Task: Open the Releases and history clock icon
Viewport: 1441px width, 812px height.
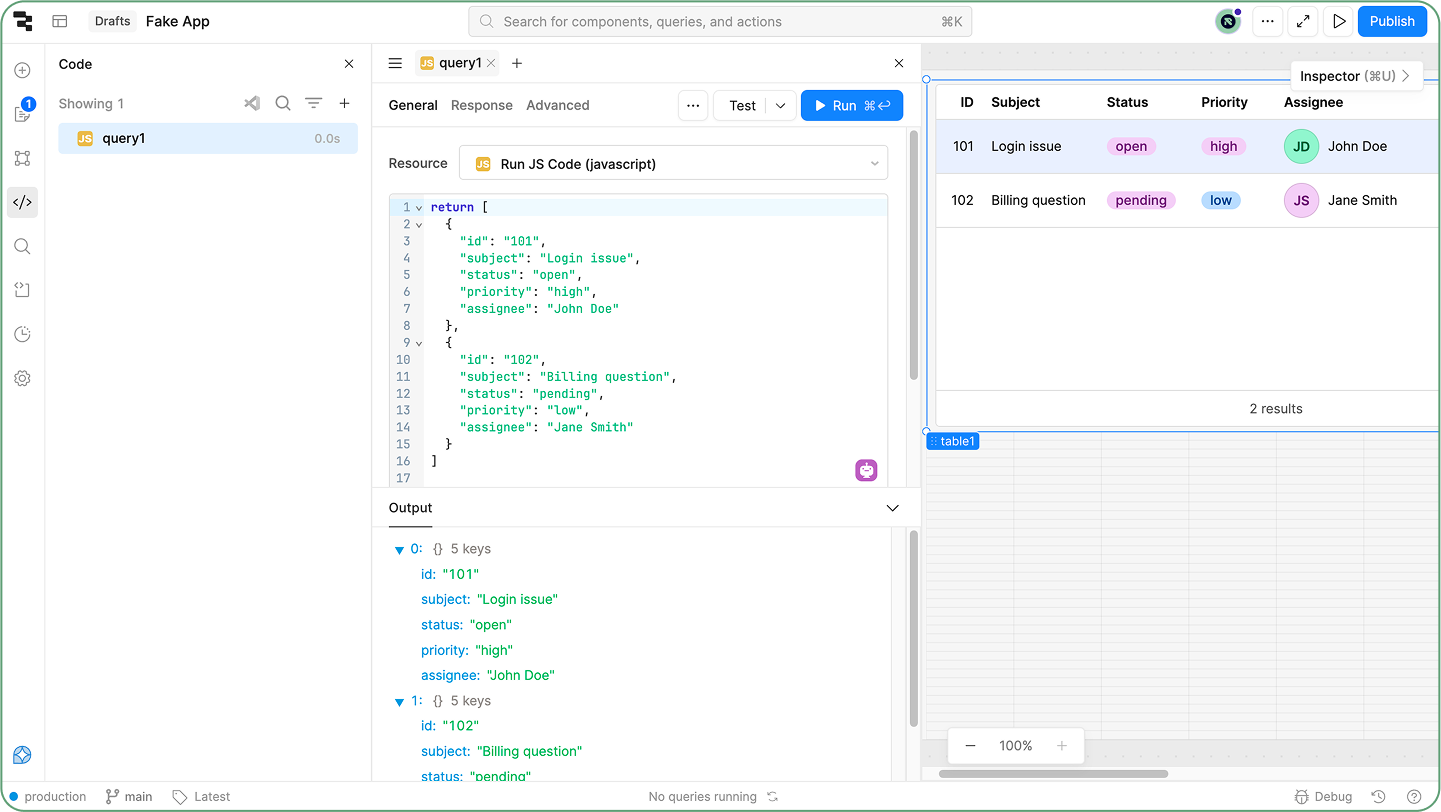Action: [22, 334]
